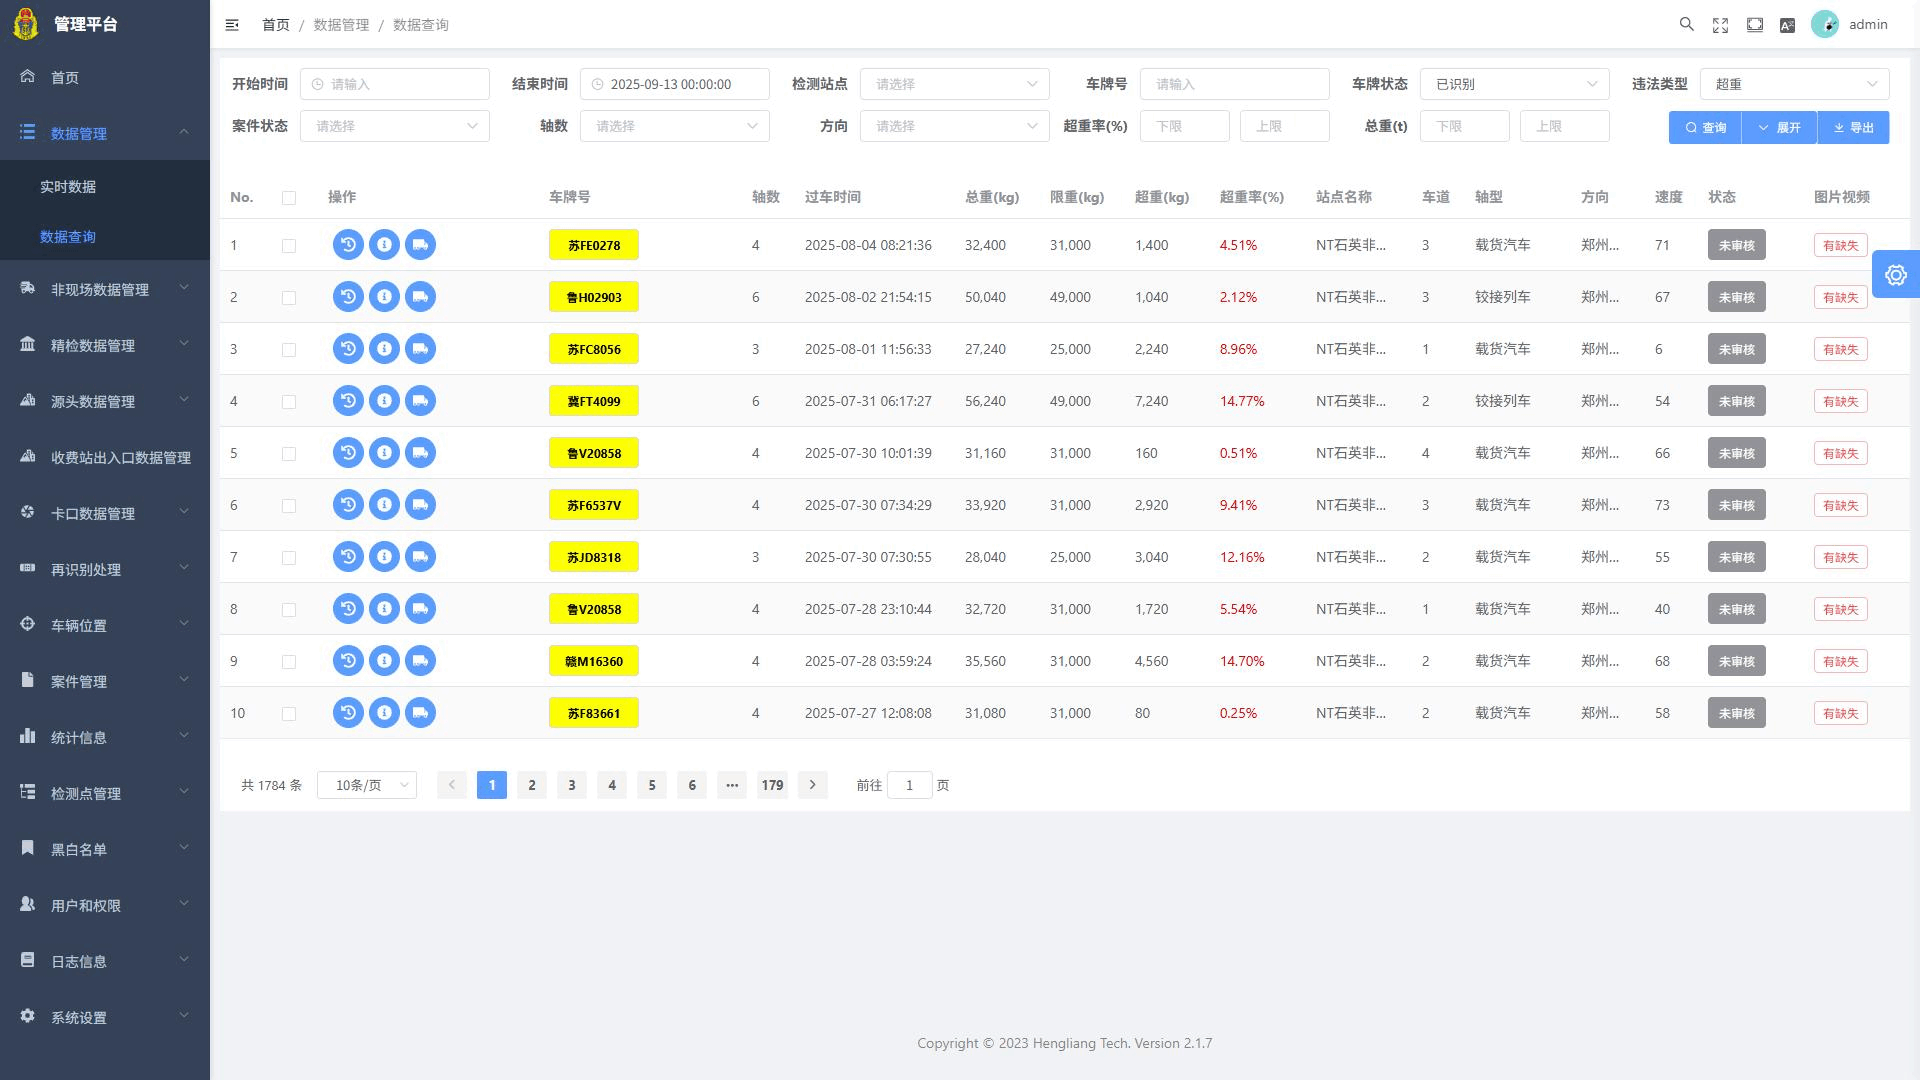The width and height of the screenshot is (1920, 1080).
Task: Open the 检测站点 dropdown selector
Action: point(954,84)
